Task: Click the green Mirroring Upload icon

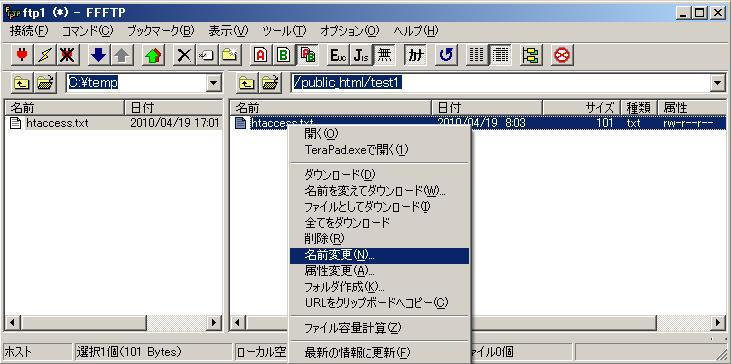Action: pos(153,55)
